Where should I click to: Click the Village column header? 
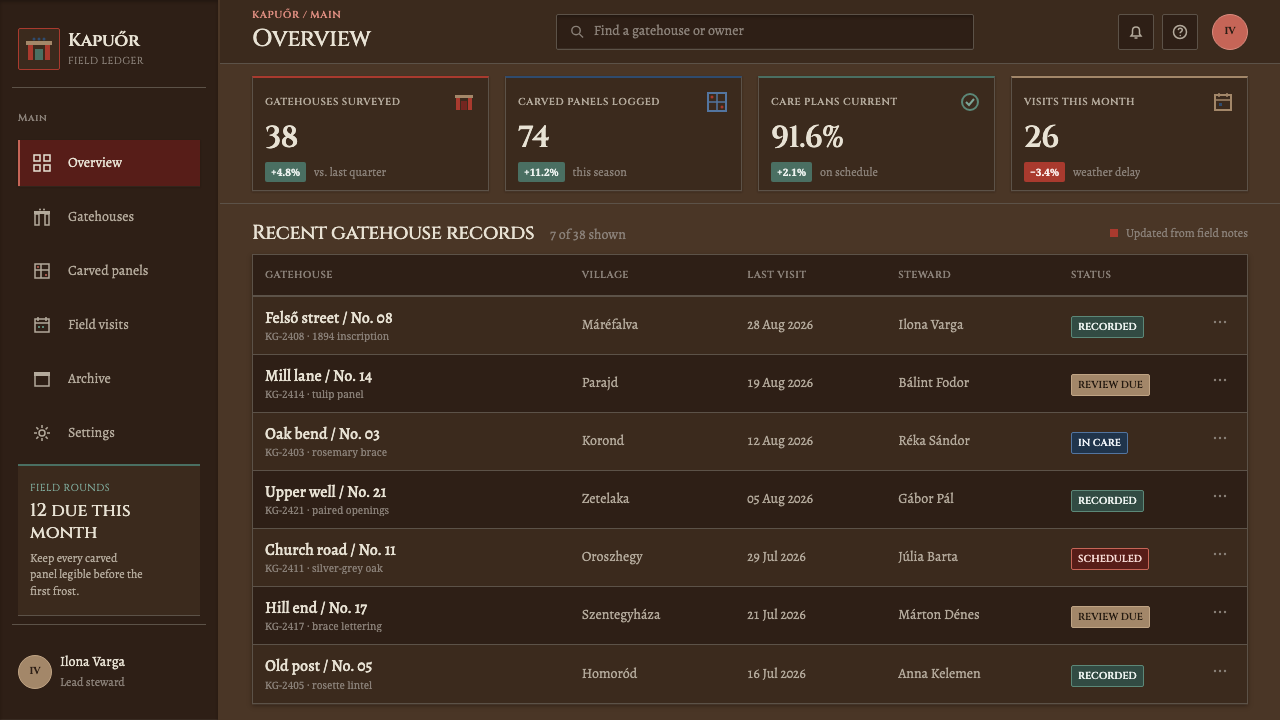pyautogui.click(x=605, y=275)
